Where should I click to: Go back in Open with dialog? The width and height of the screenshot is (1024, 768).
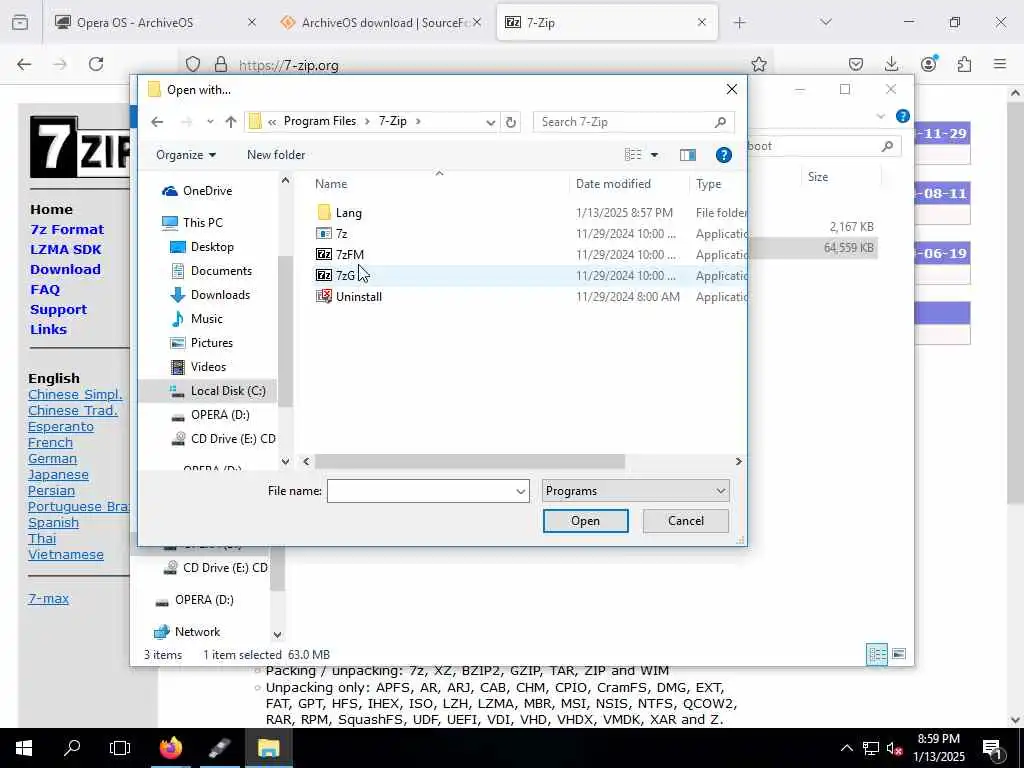pos(157,121)
